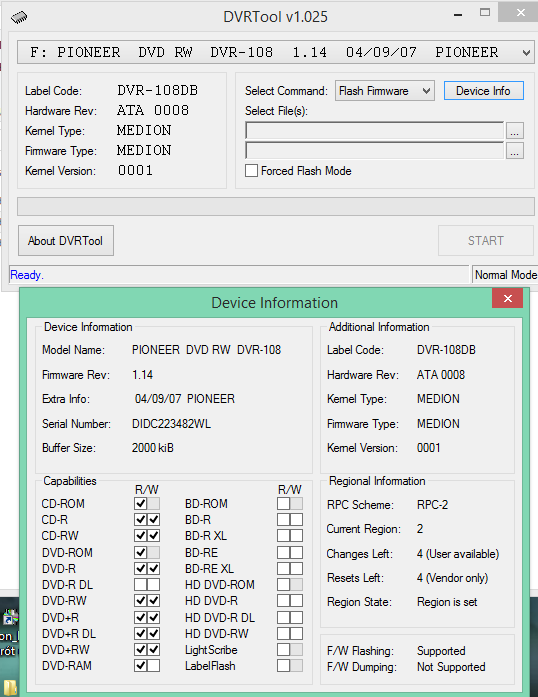Click the RPC Scheme value RPC-2
This screenshot has width=538, height=697.
coord(432,505)
